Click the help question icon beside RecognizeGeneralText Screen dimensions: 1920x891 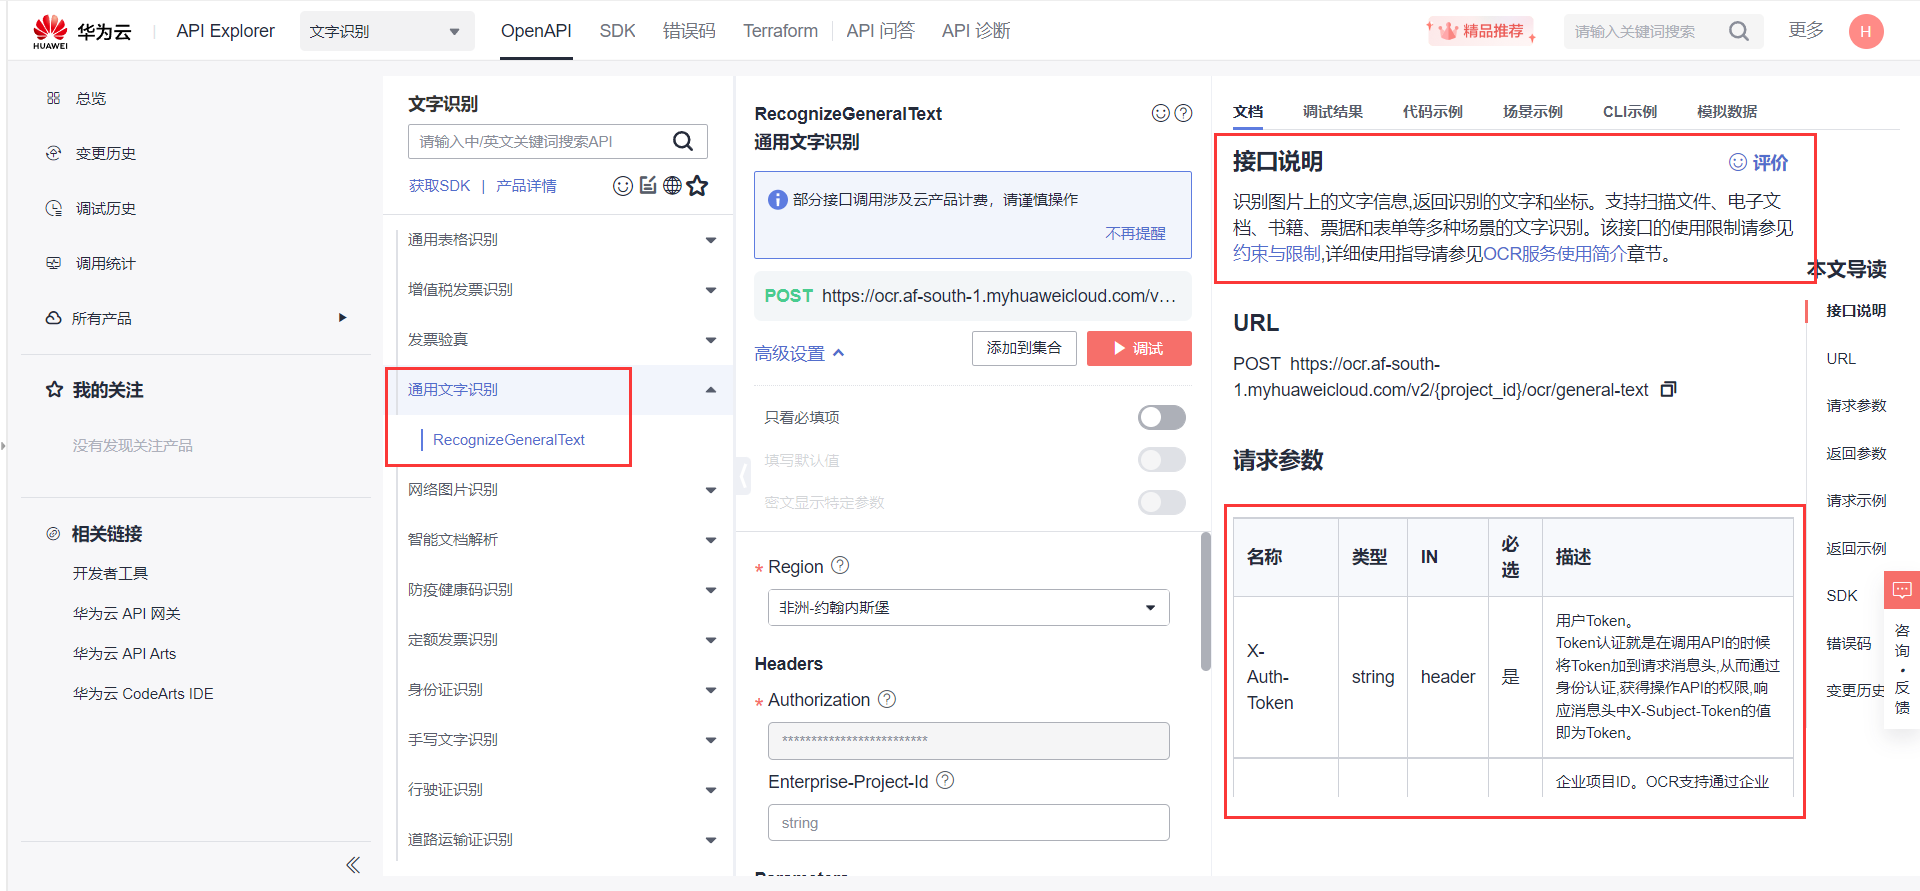(1183, 113)
